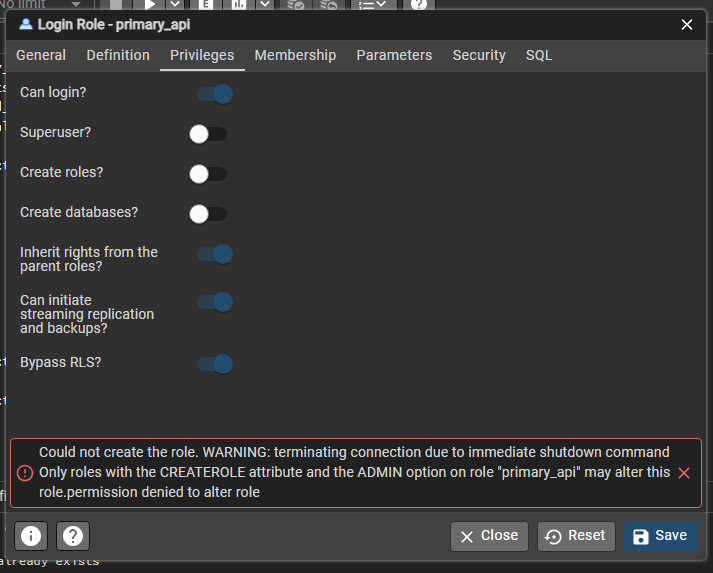
Task: Click the red error alert icon
Action: (25, 473)
